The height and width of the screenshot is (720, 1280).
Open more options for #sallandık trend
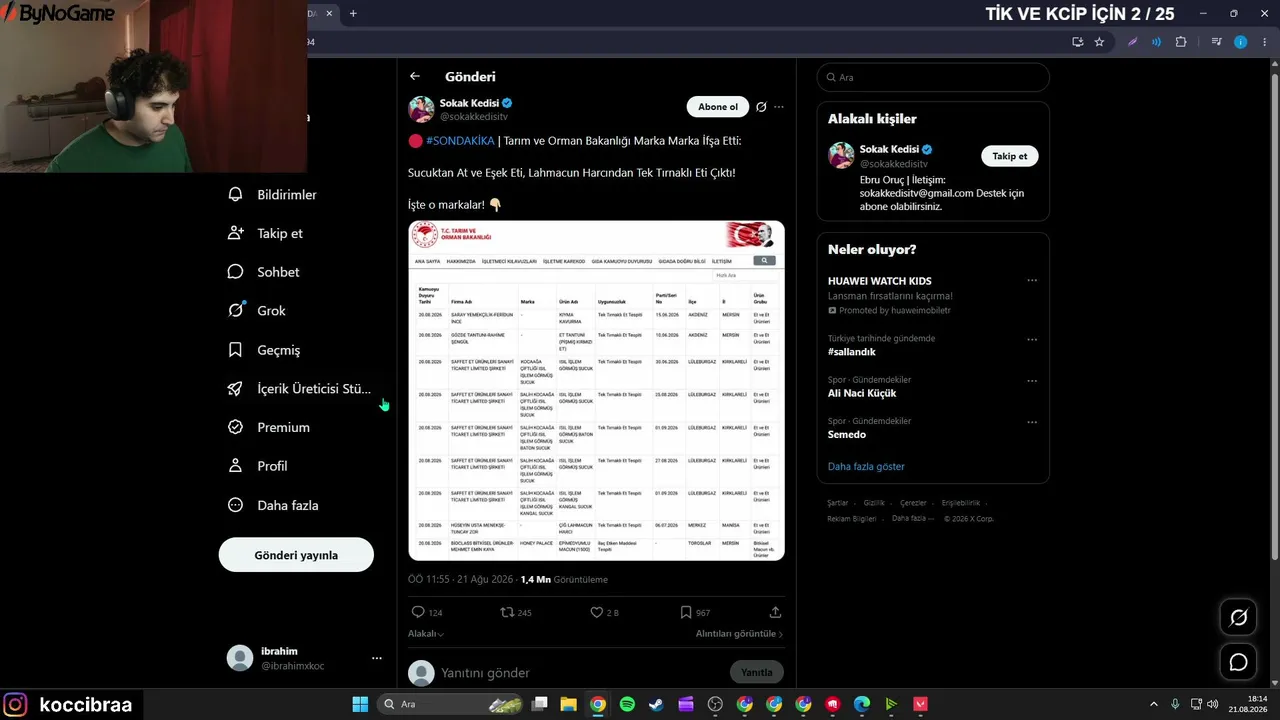pos(1032,340)
